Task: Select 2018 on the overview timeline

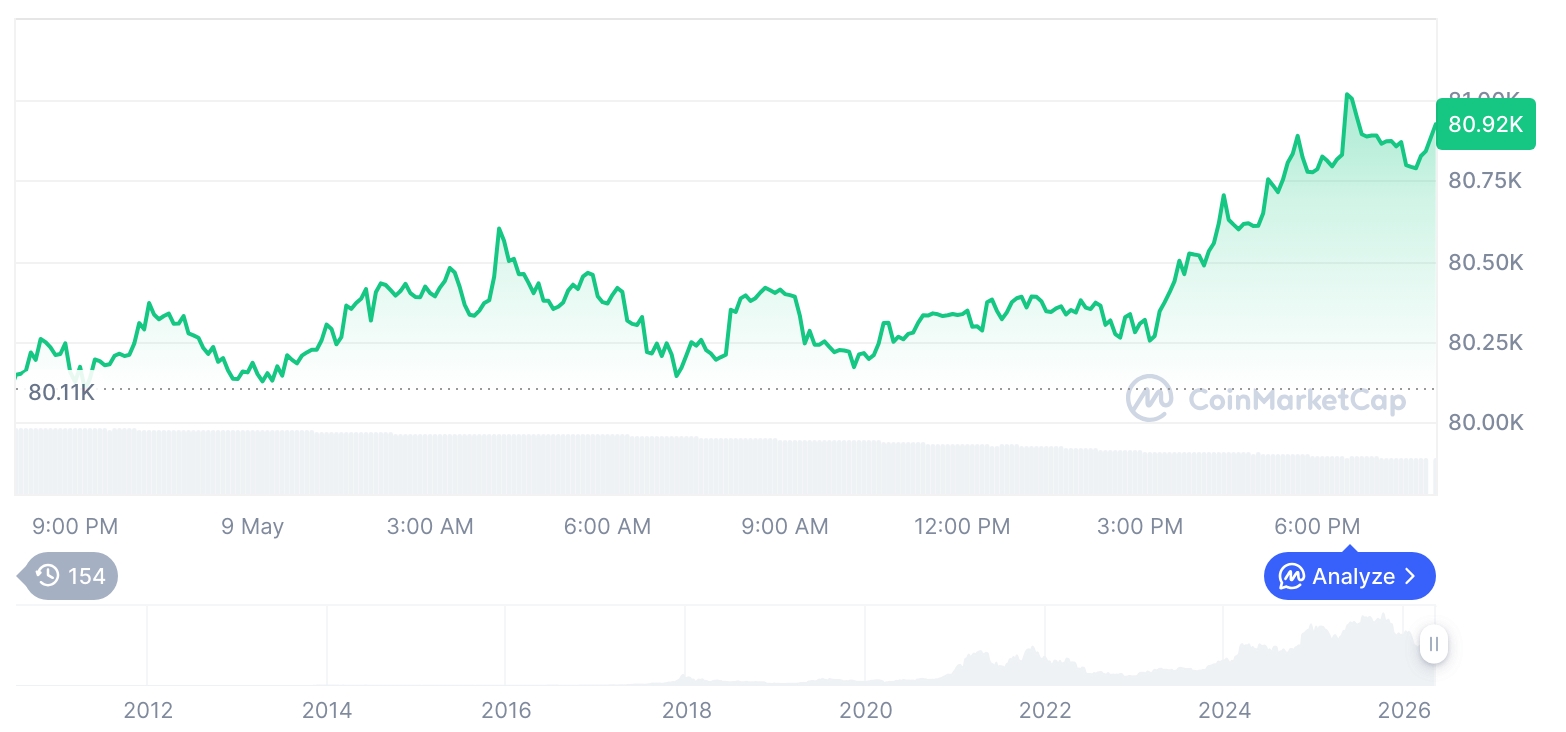Action: (686, 711)
